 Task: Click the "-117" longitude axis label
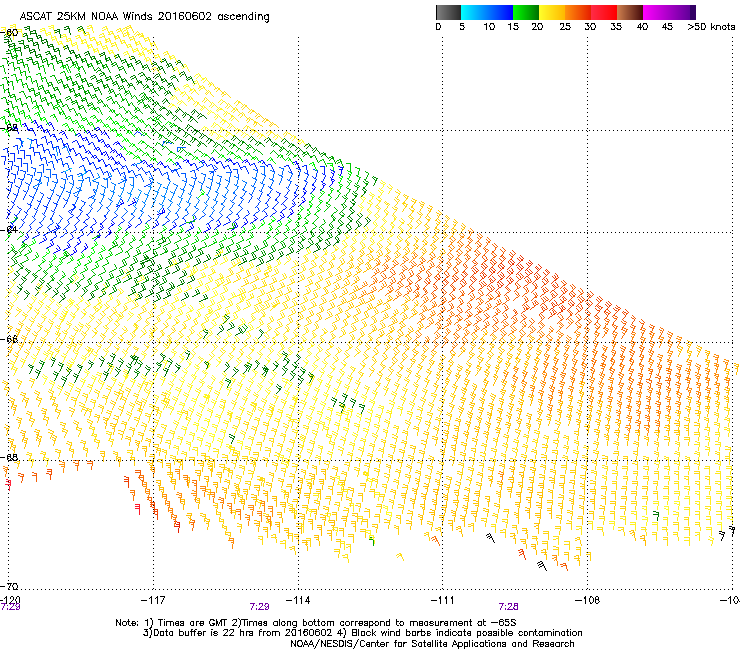pyautogui.click(x=153, y=600)
